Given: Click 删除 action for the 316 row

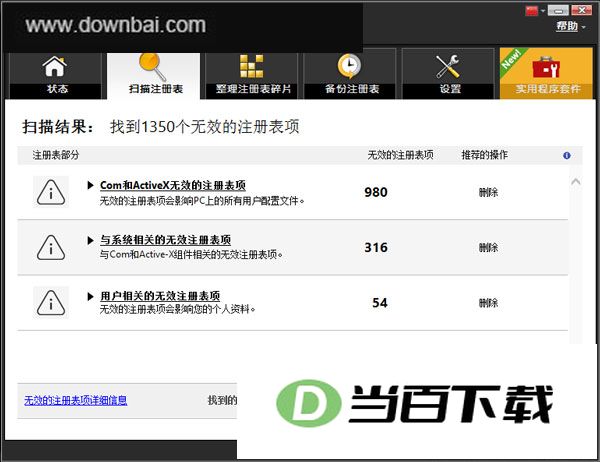Looking at the screenshot, I should point(488,248).
